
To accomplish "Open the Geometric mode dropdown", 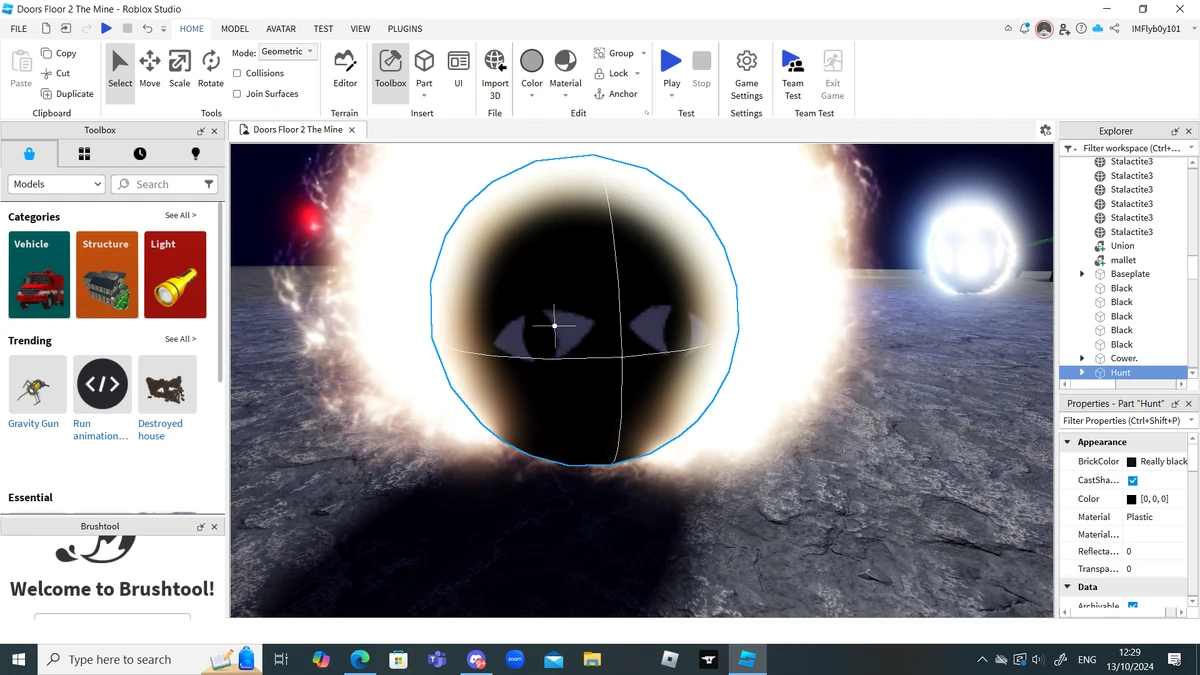I will click(x=288, y=52).
